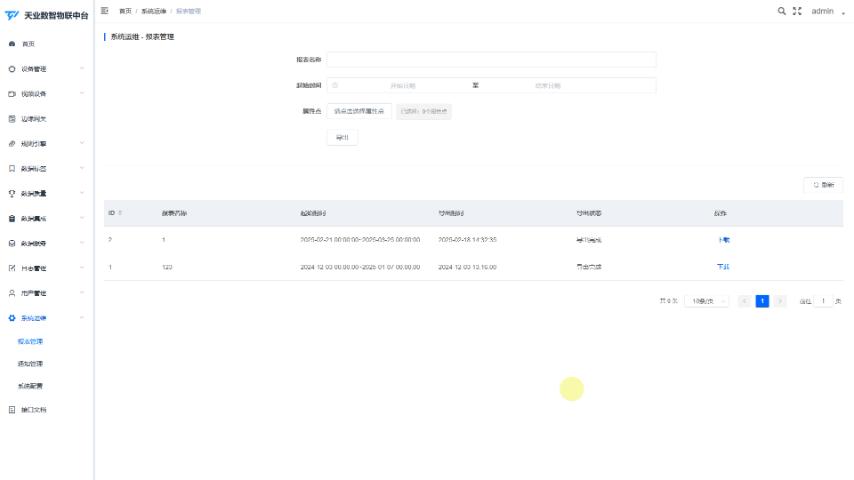Image resolution: width=854 pixels, height=480 pixels.
Task: Open the 接口文档 document icon in sidebar
Action: (12, 410)
